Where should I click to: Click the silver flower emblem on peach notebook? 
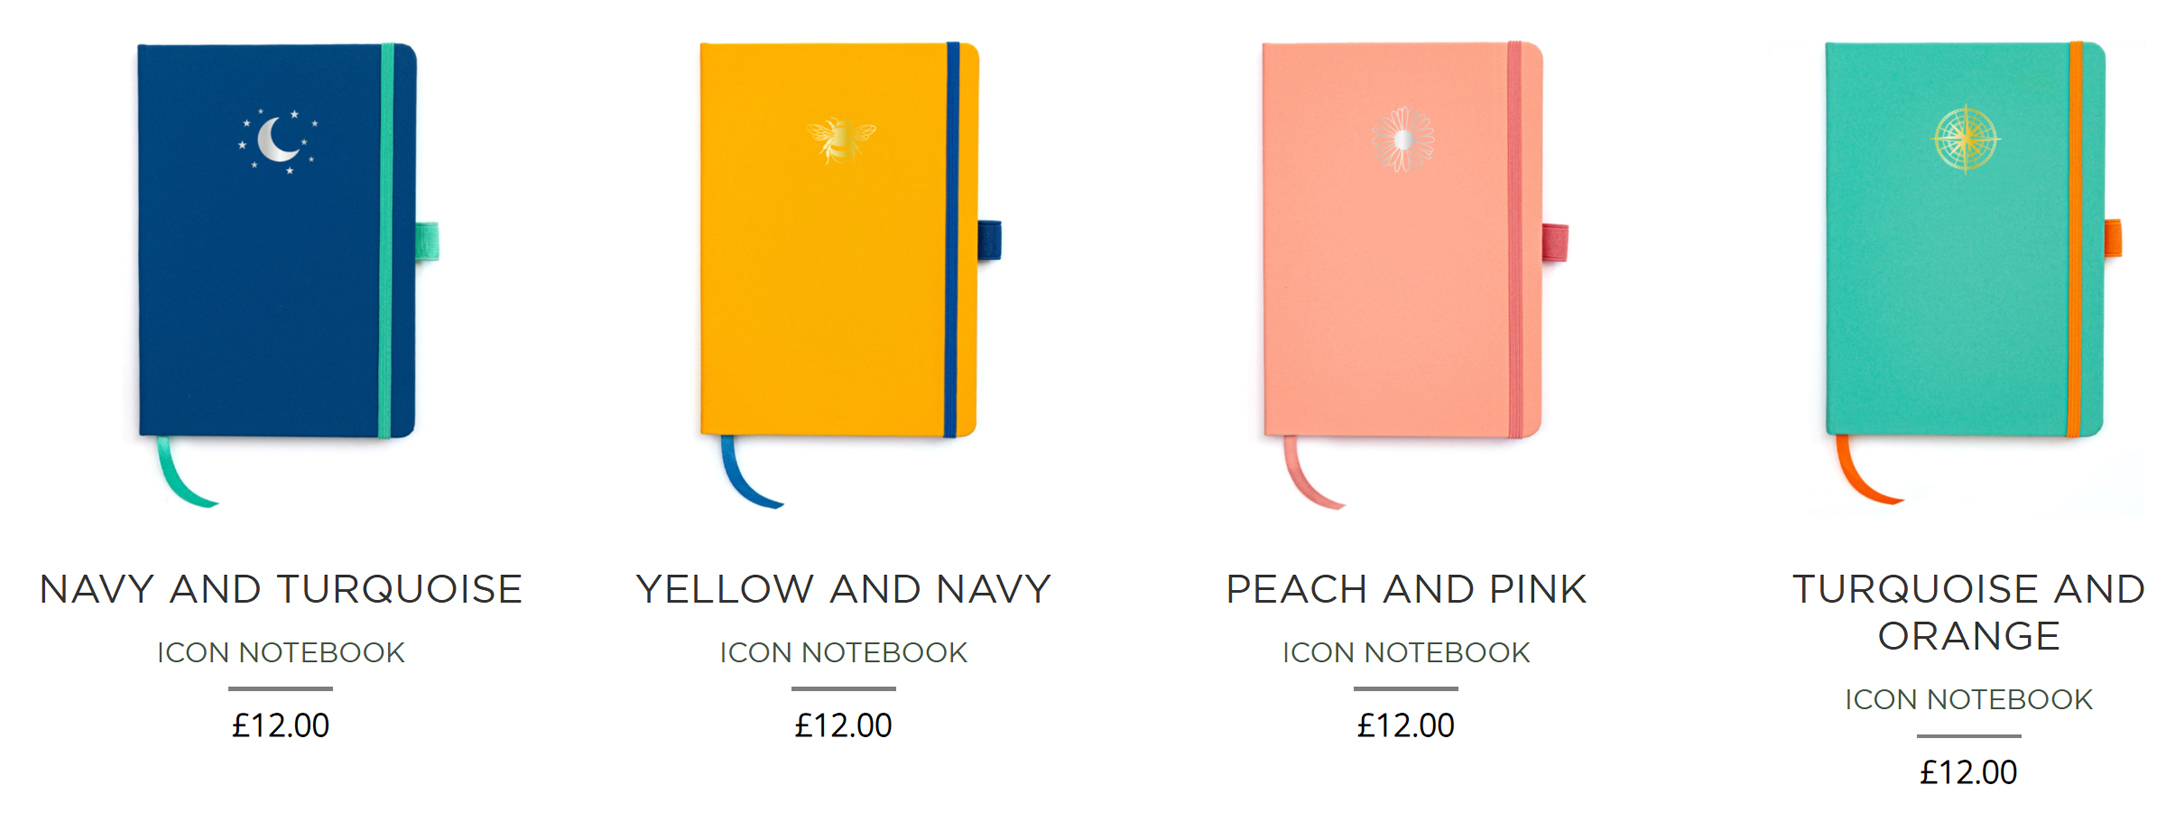click(1403, 140)
